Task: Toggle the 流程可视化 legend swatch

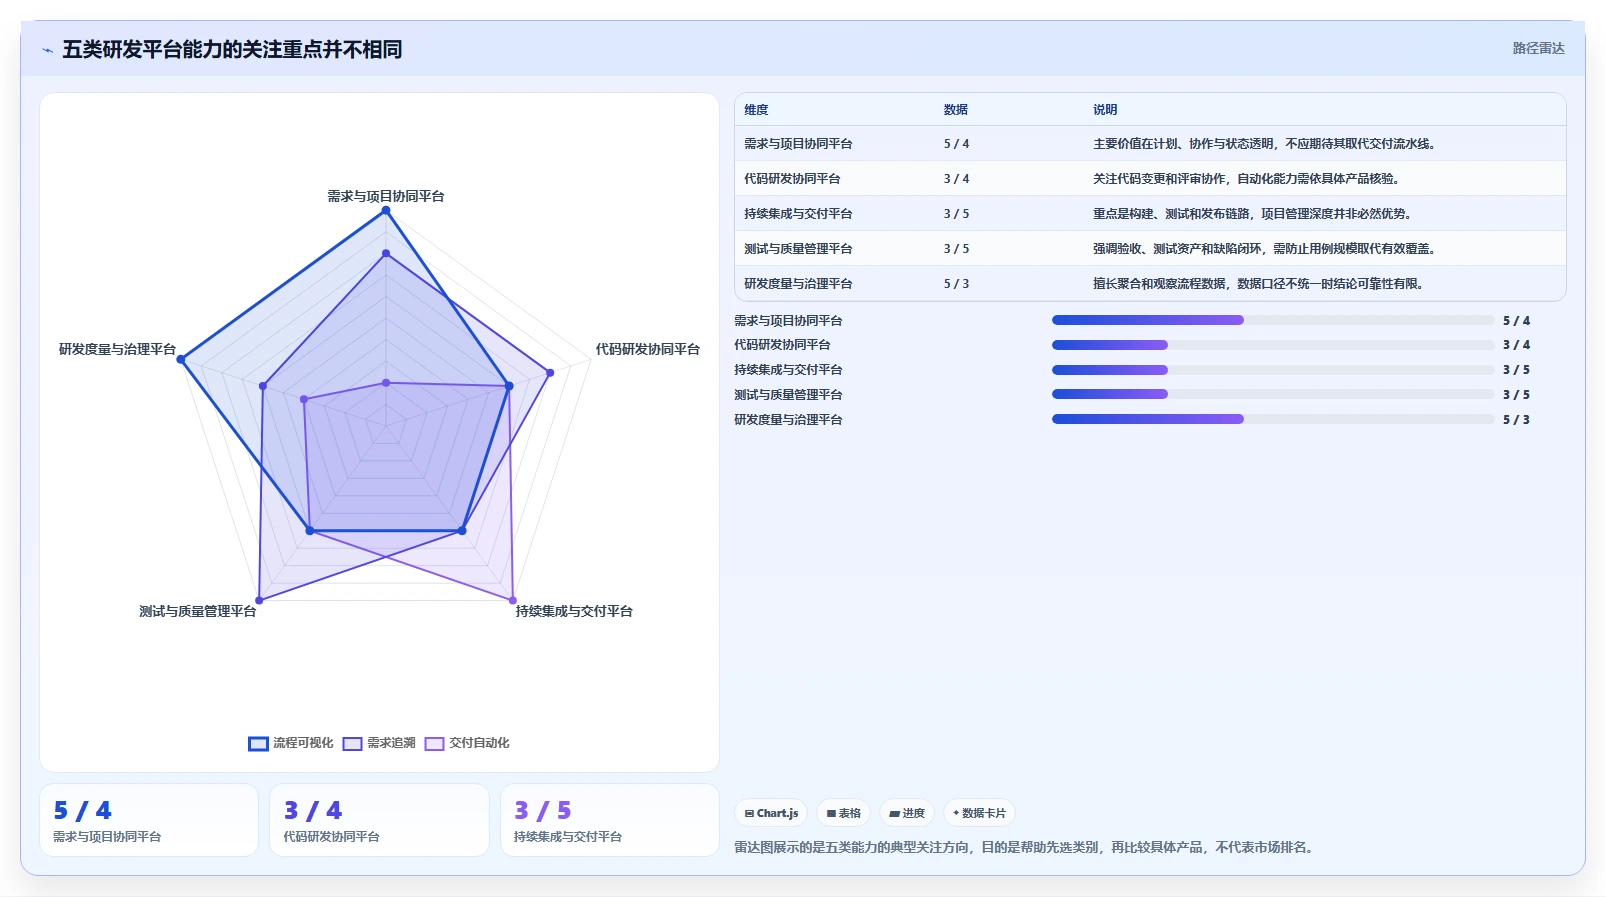Action: (258, 743)
